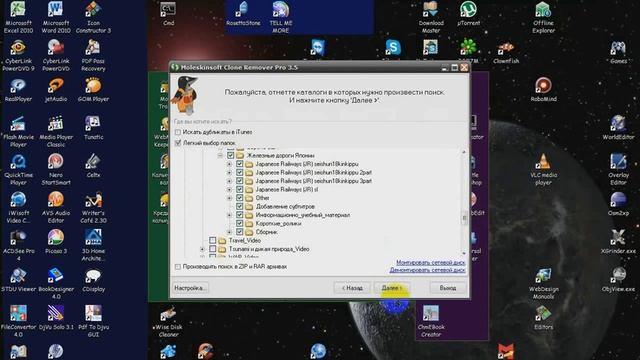This screenshot has width=640, height=360.
Task: Launch Download Master icon
Action: coord(431,17)
